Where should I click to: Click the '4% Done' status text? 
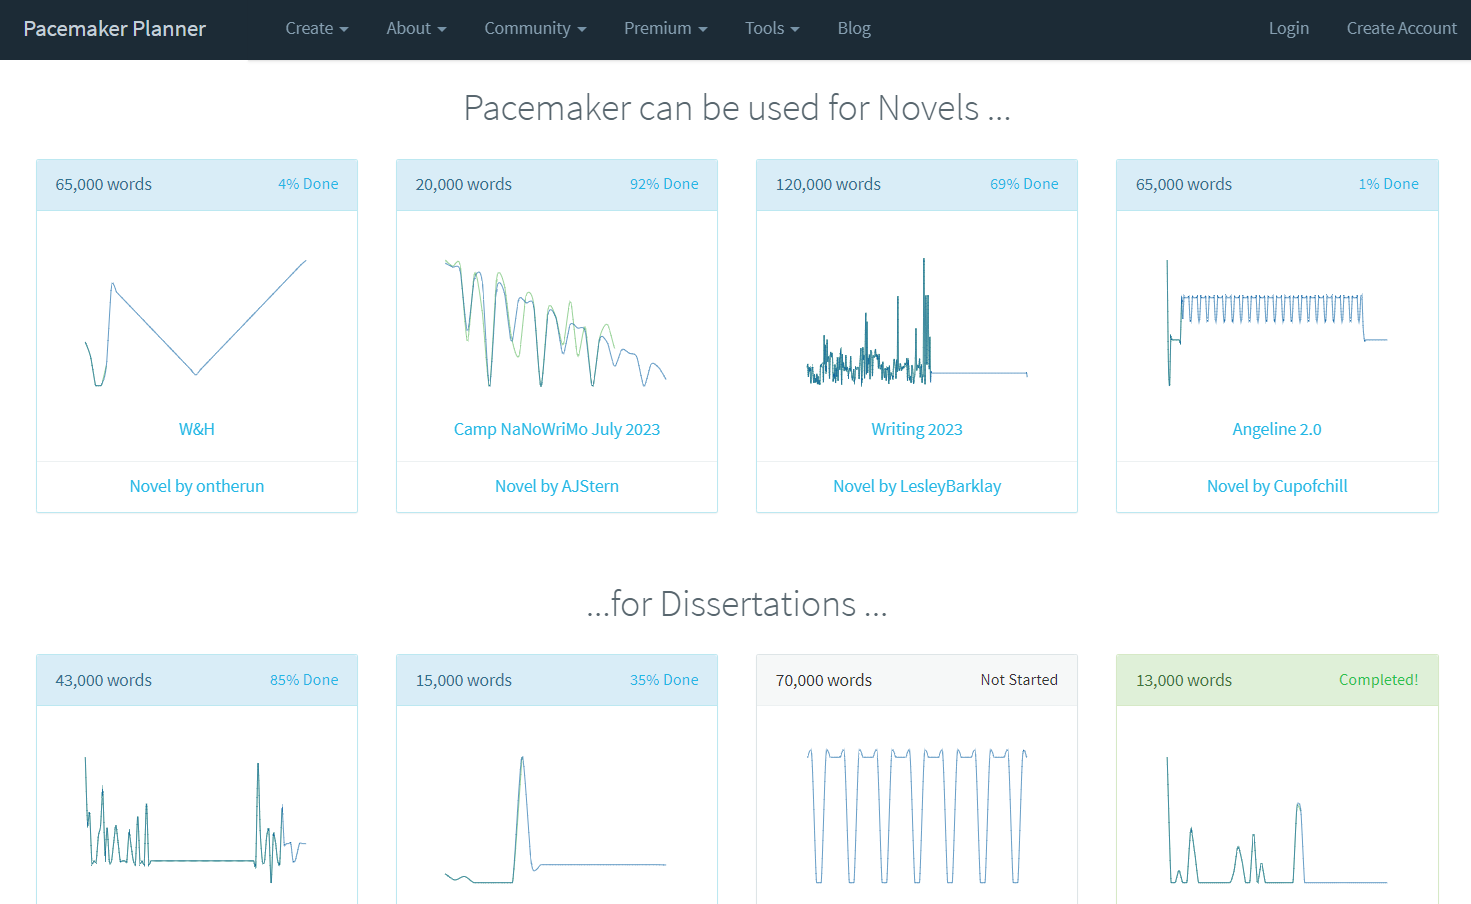308,184
